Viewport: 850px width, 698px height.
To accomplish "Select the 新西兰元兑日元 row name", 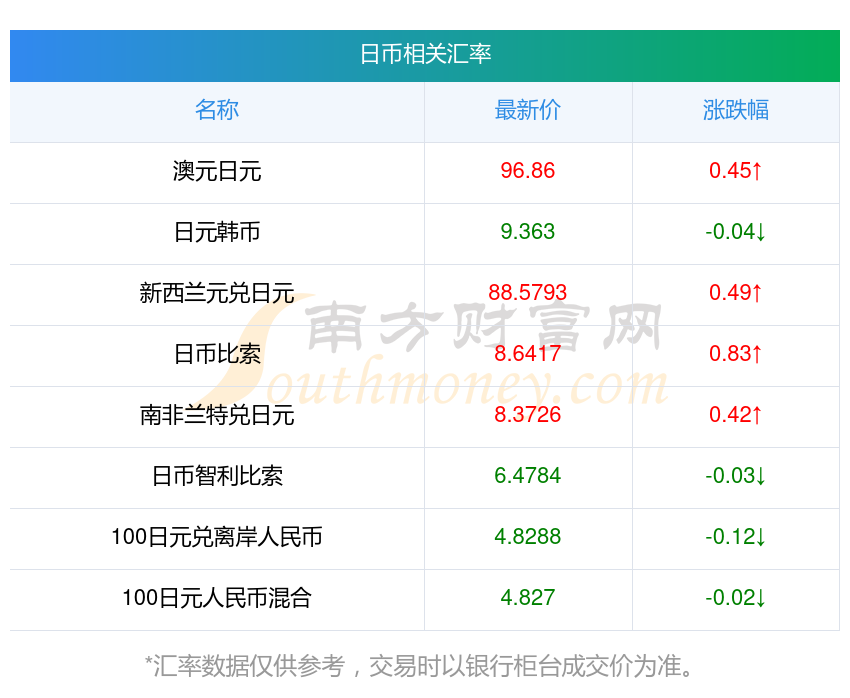I will point(217,293).
